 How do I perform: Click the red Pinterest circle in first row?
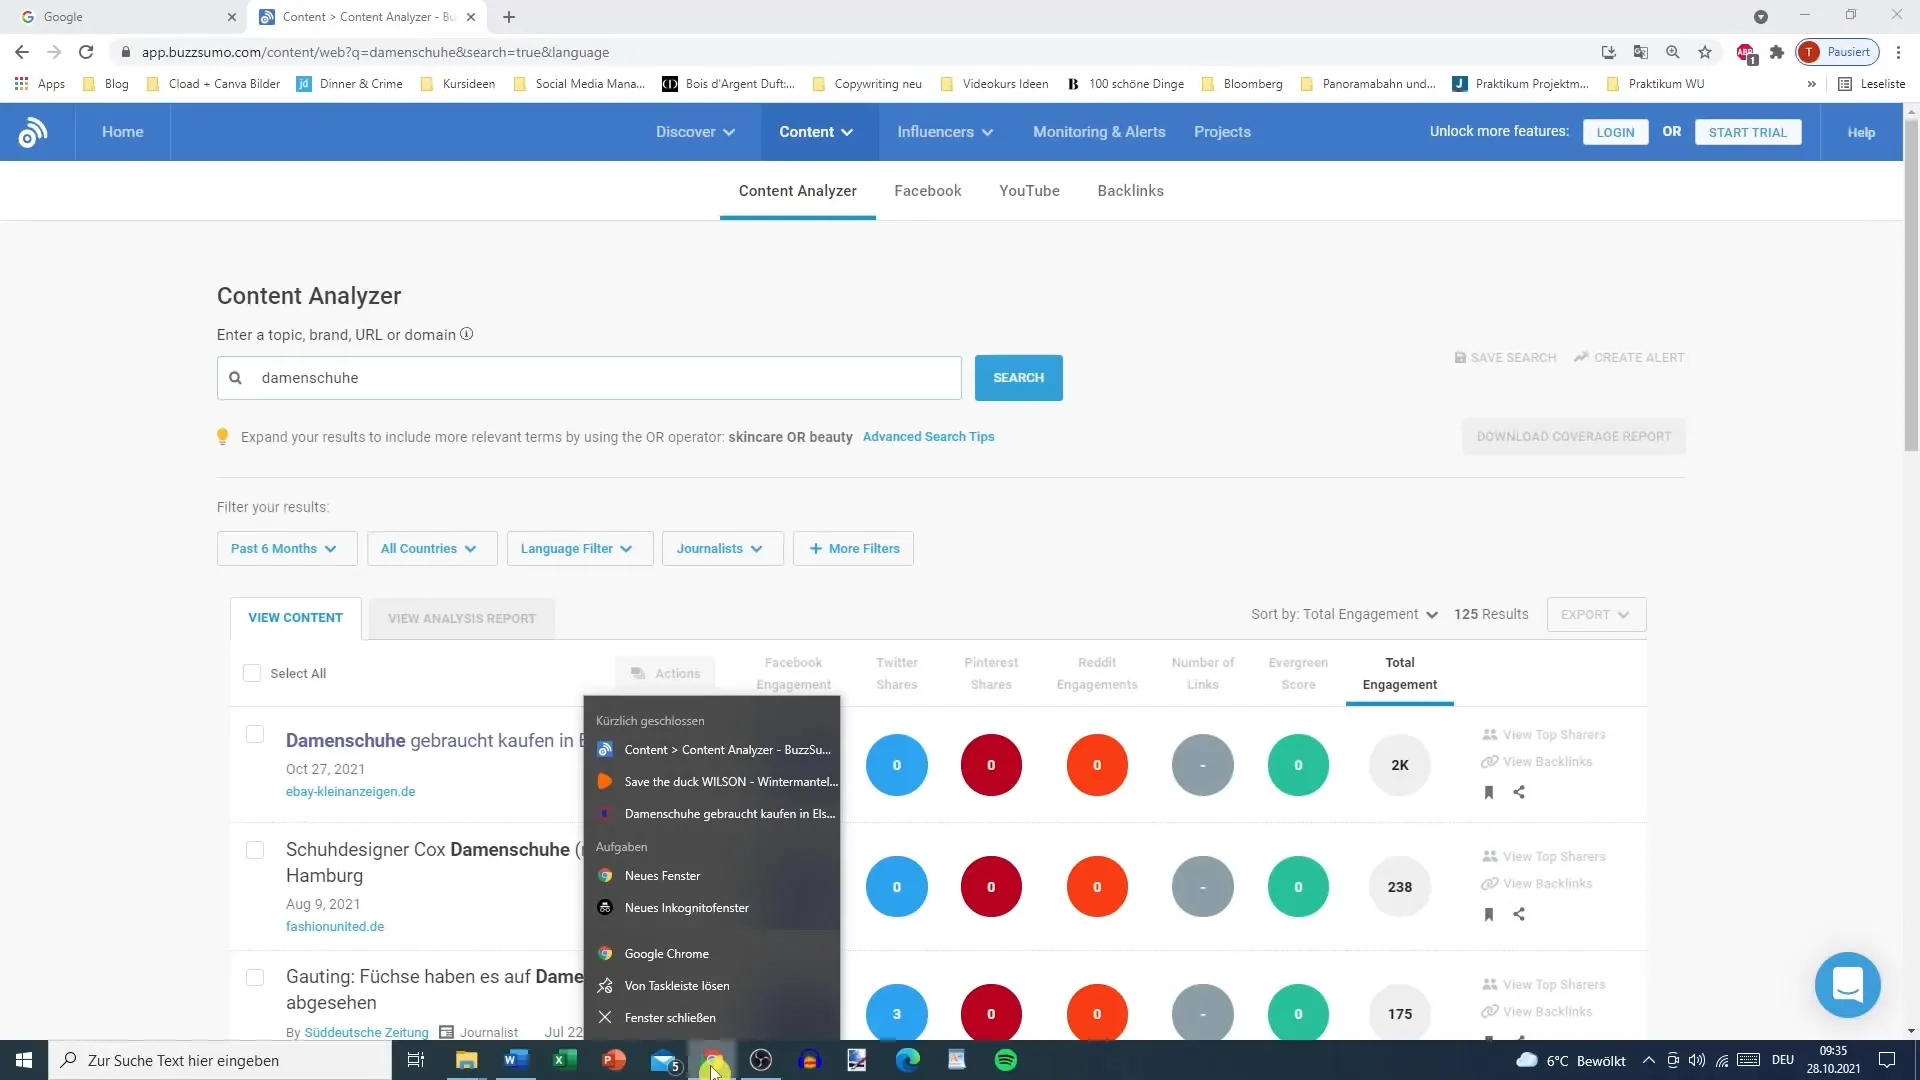click(991, 765)
